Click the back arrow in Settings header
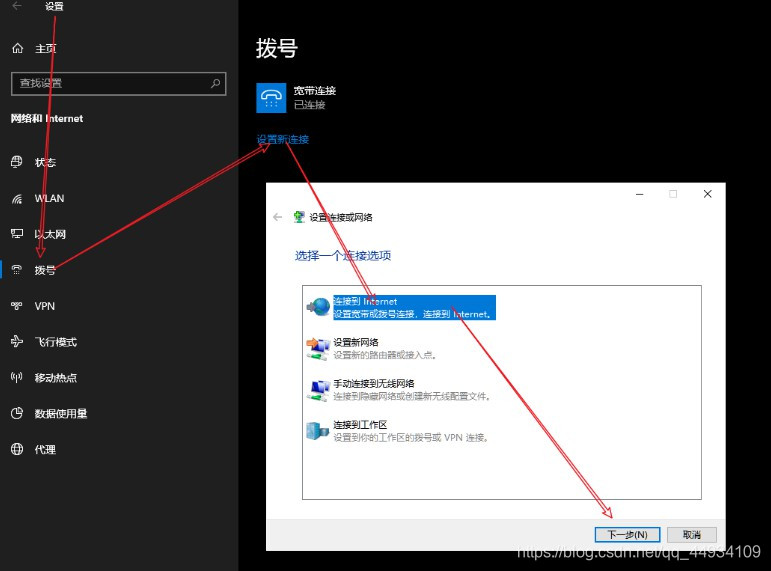 pyautogui.click(x=17, y=6)
